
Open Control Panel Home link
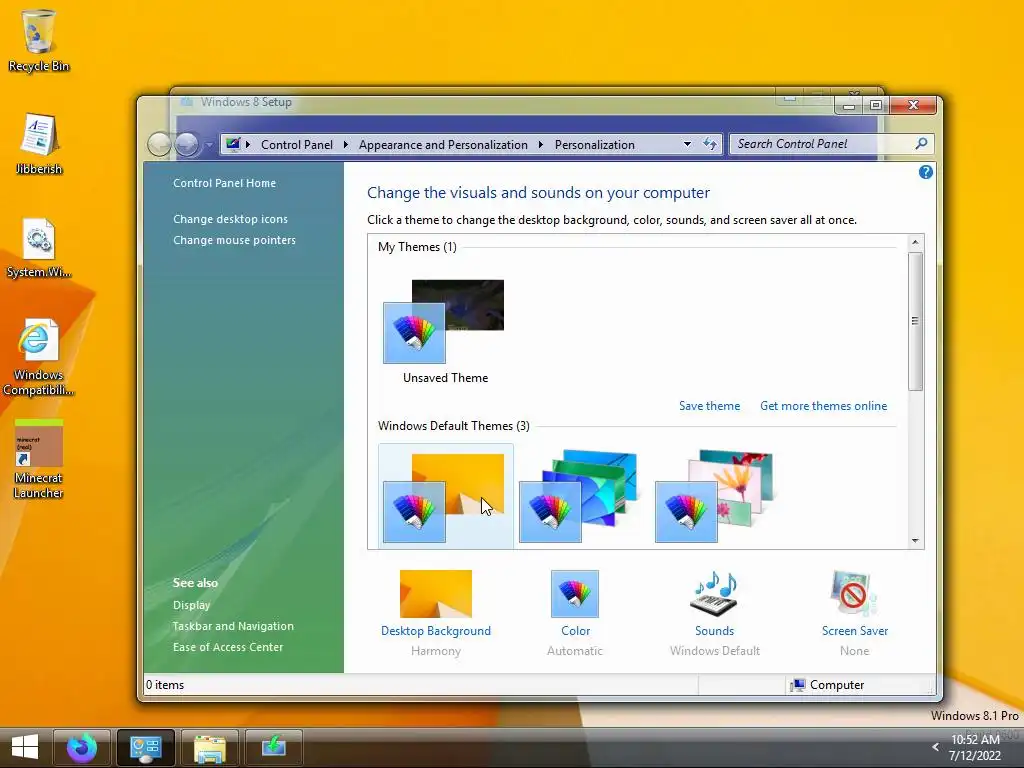[224, 184]
